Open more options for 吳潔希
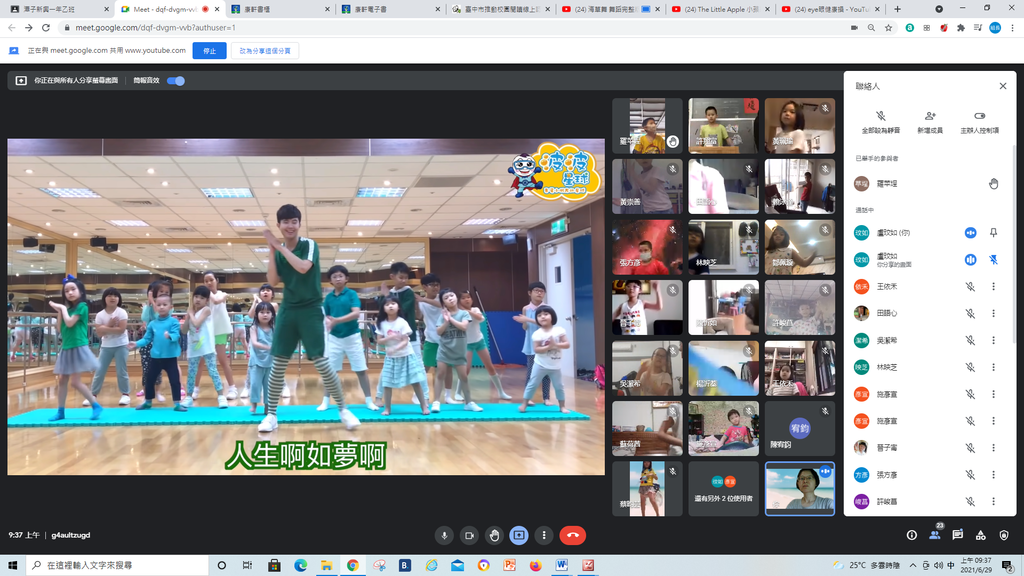Screen dimensions: 1024x576 (993, 340)
